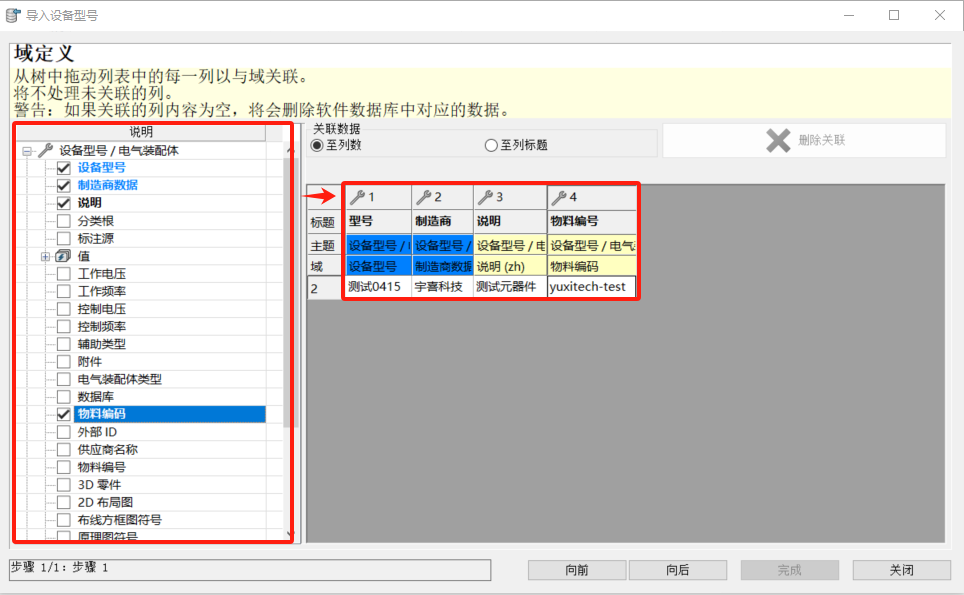Click the wrench icon beside 设备型号 / 电气装配体
This screenshot has height=595, width=964.
[x=44, y=149]
